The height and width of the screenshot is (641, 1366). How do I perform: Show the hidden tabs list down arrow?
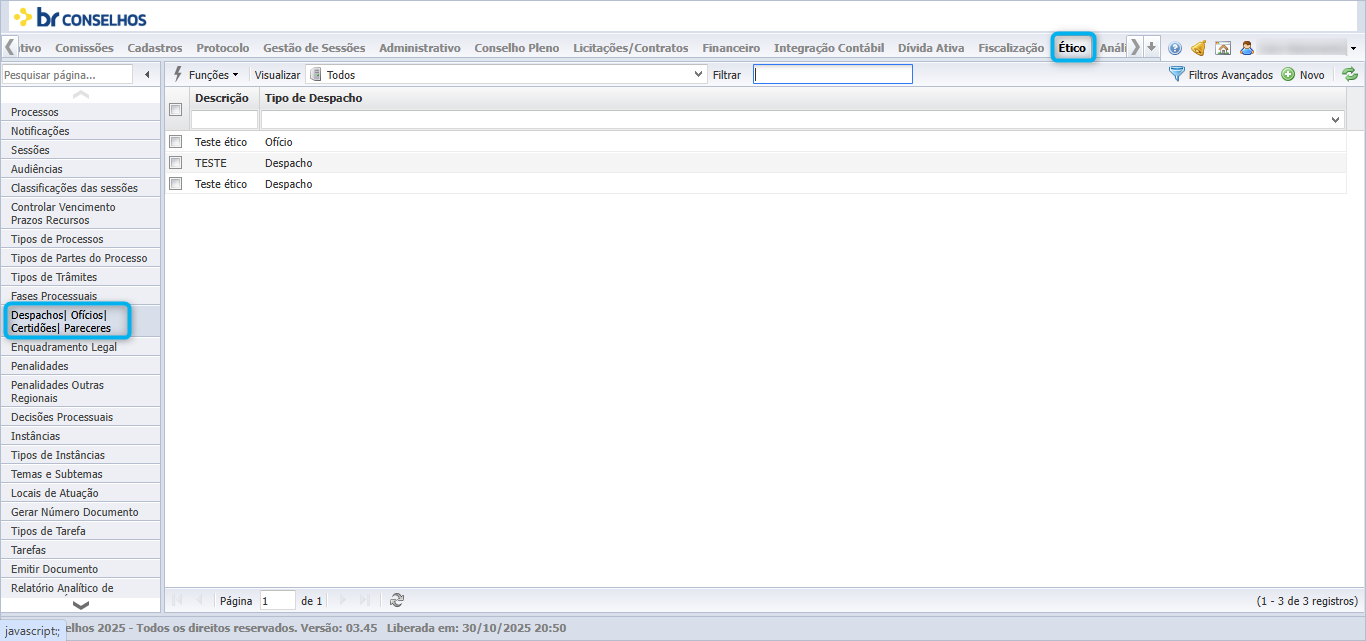coord(1152,47)
